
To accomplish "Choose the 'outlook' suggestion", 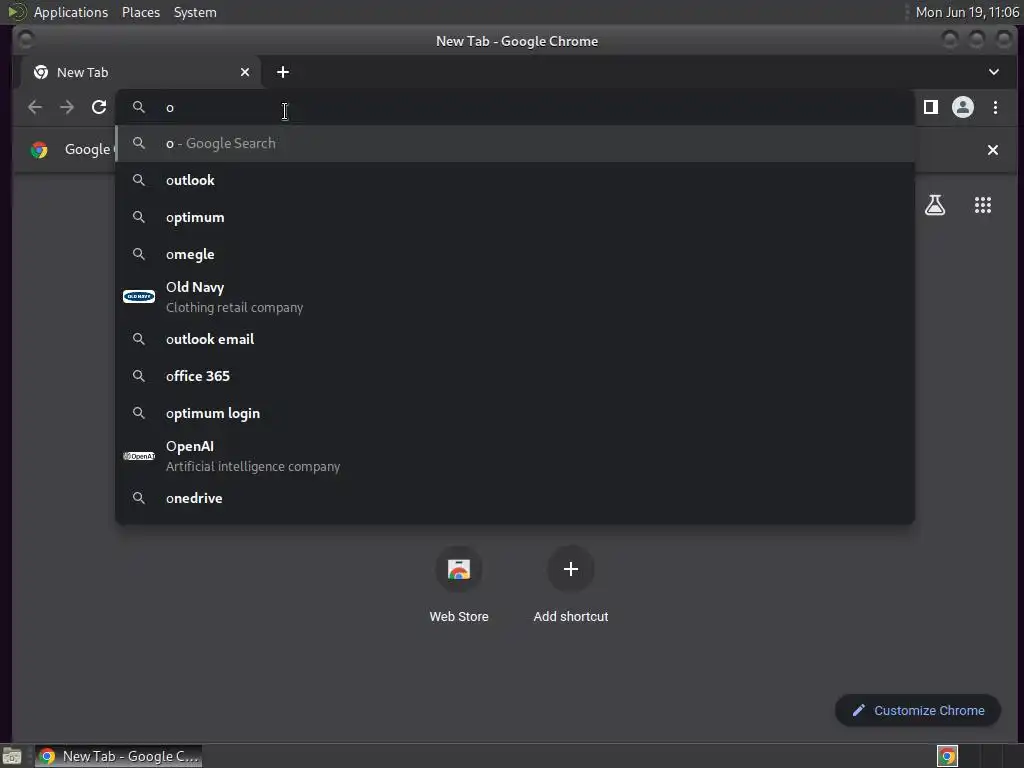I will pyautogui.click(x=515, y=180).
